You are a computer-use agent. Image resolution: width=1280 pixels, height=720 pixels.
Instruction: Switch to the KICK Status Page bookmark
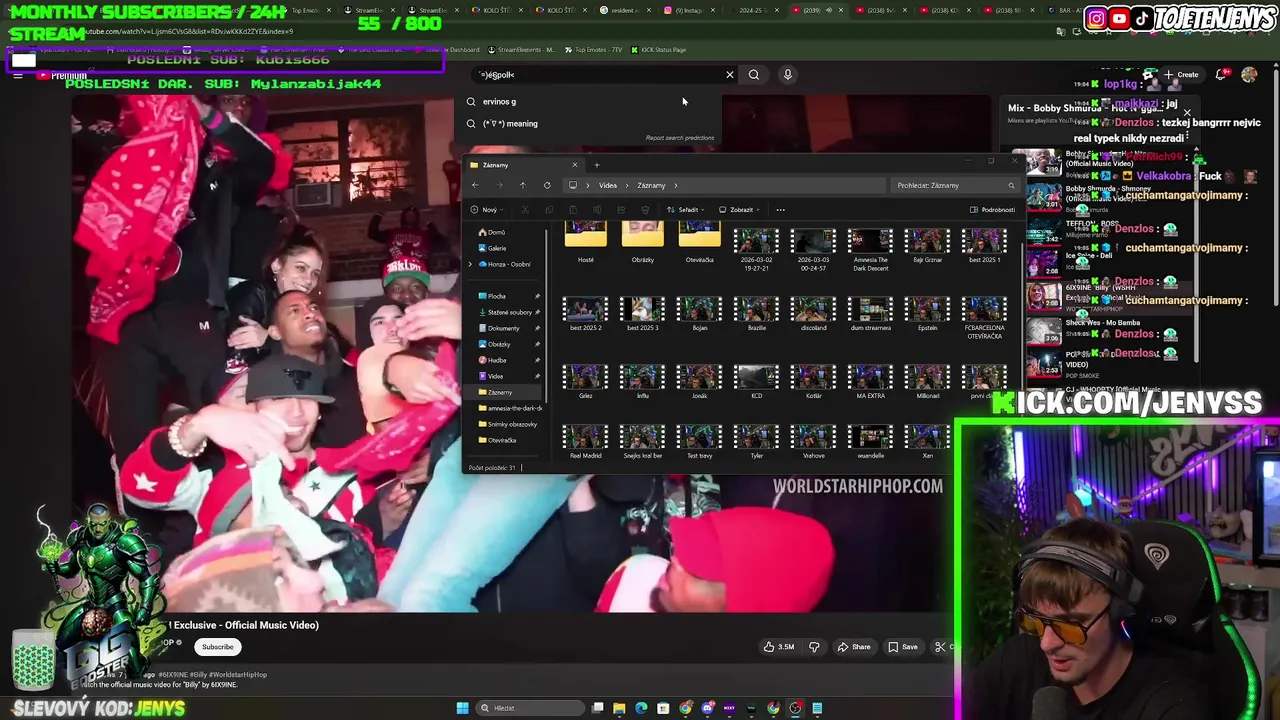click(x=657, y=49)
